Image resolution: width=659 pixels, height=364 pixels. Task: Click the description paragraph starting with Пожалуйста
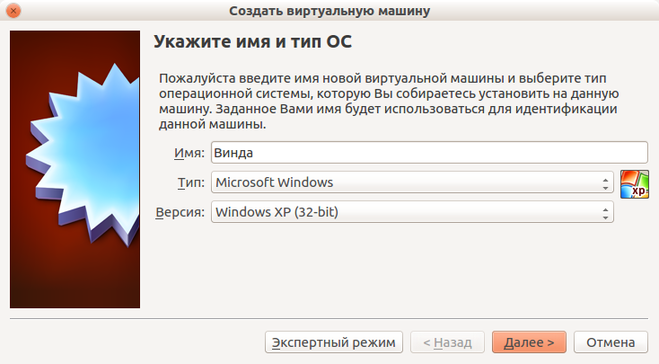(x=389, y=101)
